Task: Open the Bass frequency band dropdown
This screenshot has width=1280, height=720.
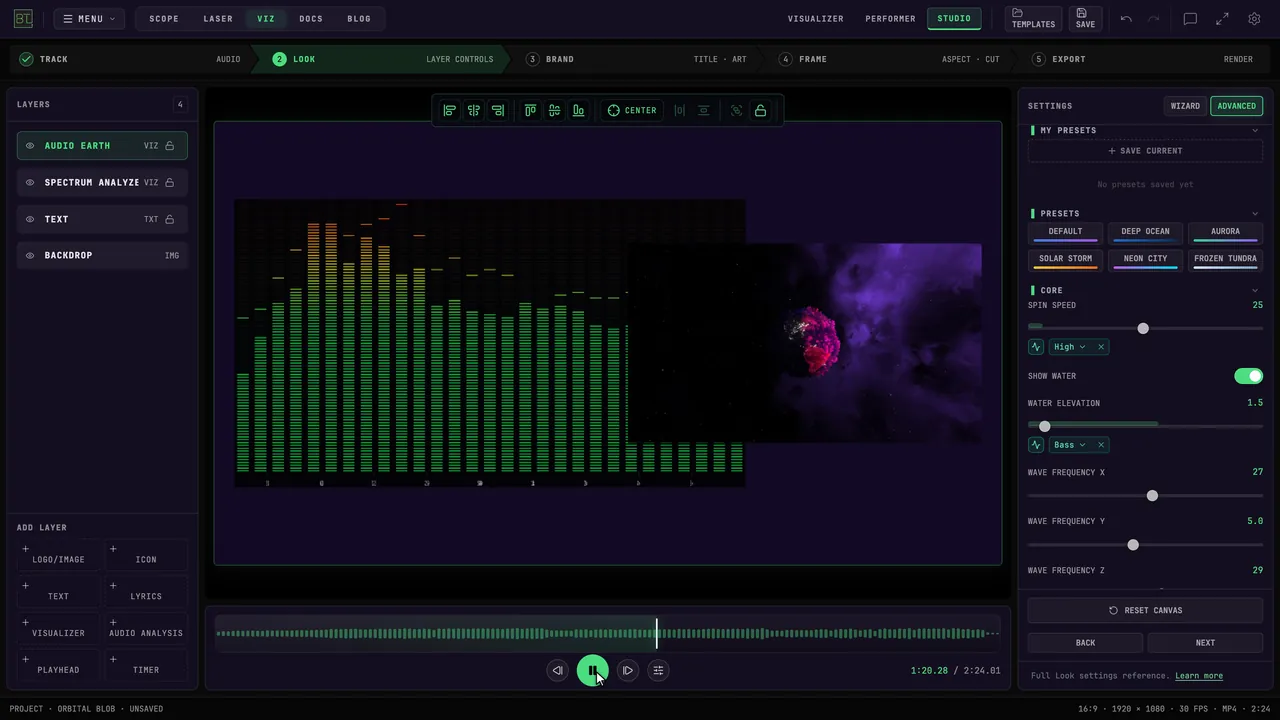Action: [1069, 445]
